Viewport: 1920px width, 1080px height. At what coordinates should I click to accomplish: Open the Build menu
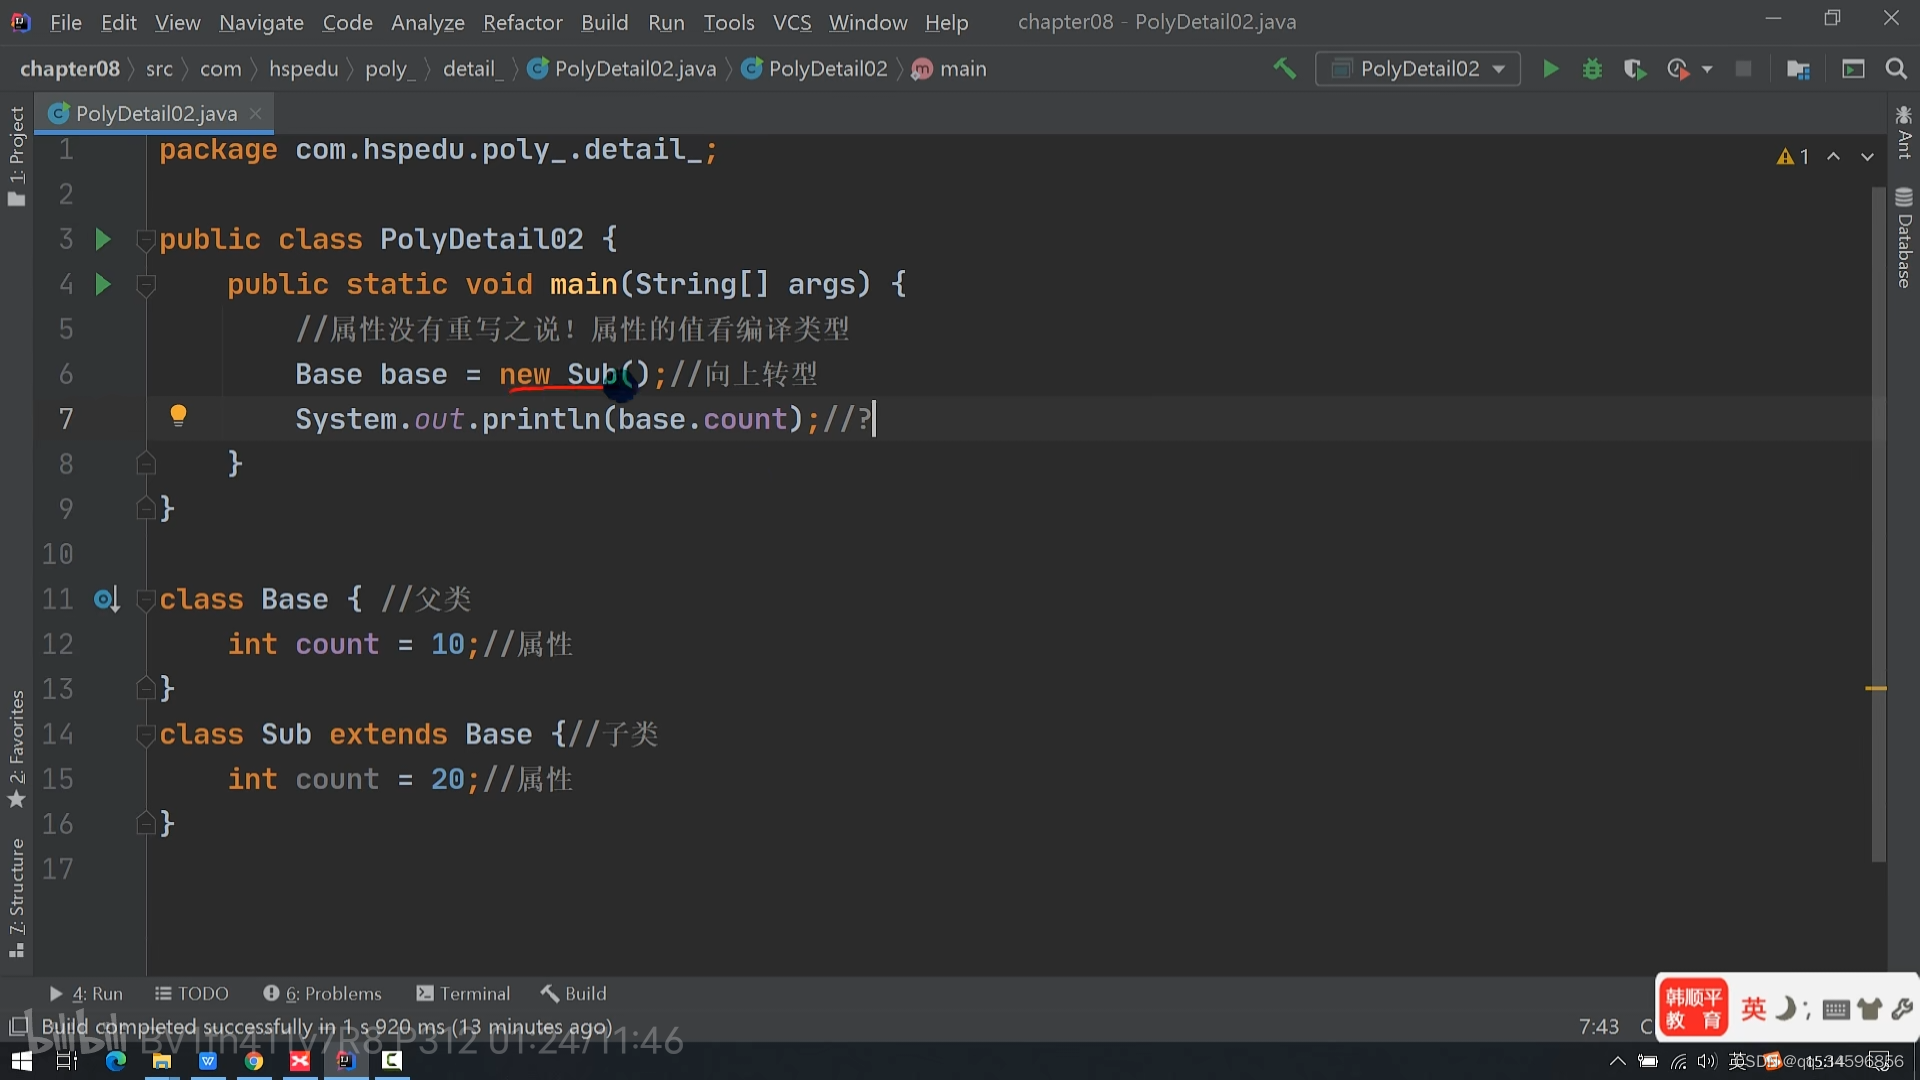(x=605, y=22)
